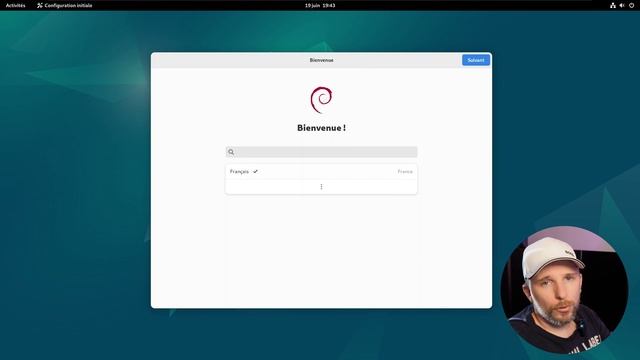Click the webcam overlay circle
This screenshot has height=360, width=640.
pos(564,290)
